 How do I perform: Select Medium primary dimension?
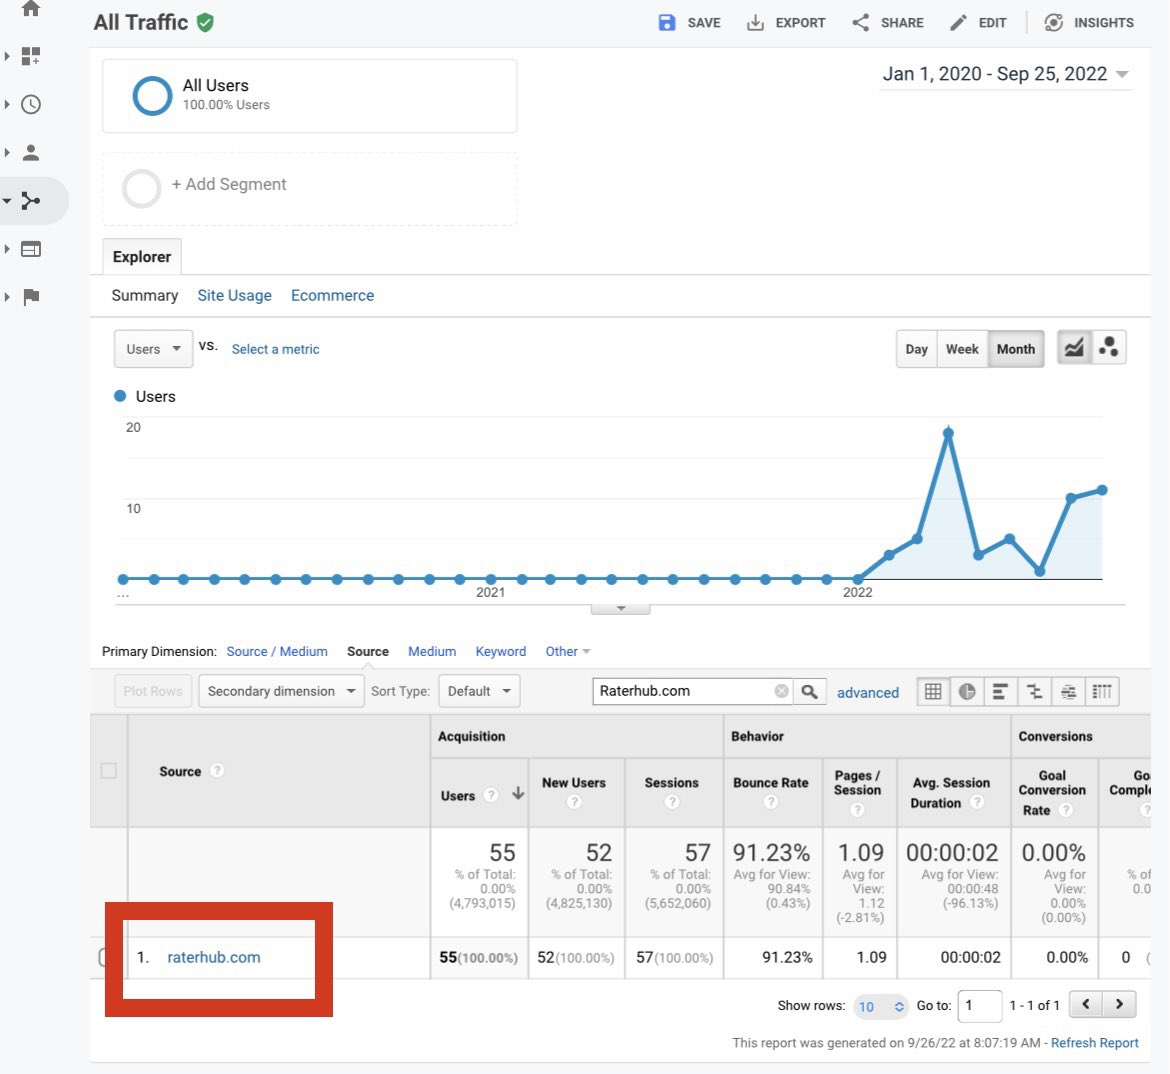pyautogui.click(x=432, y=652)
